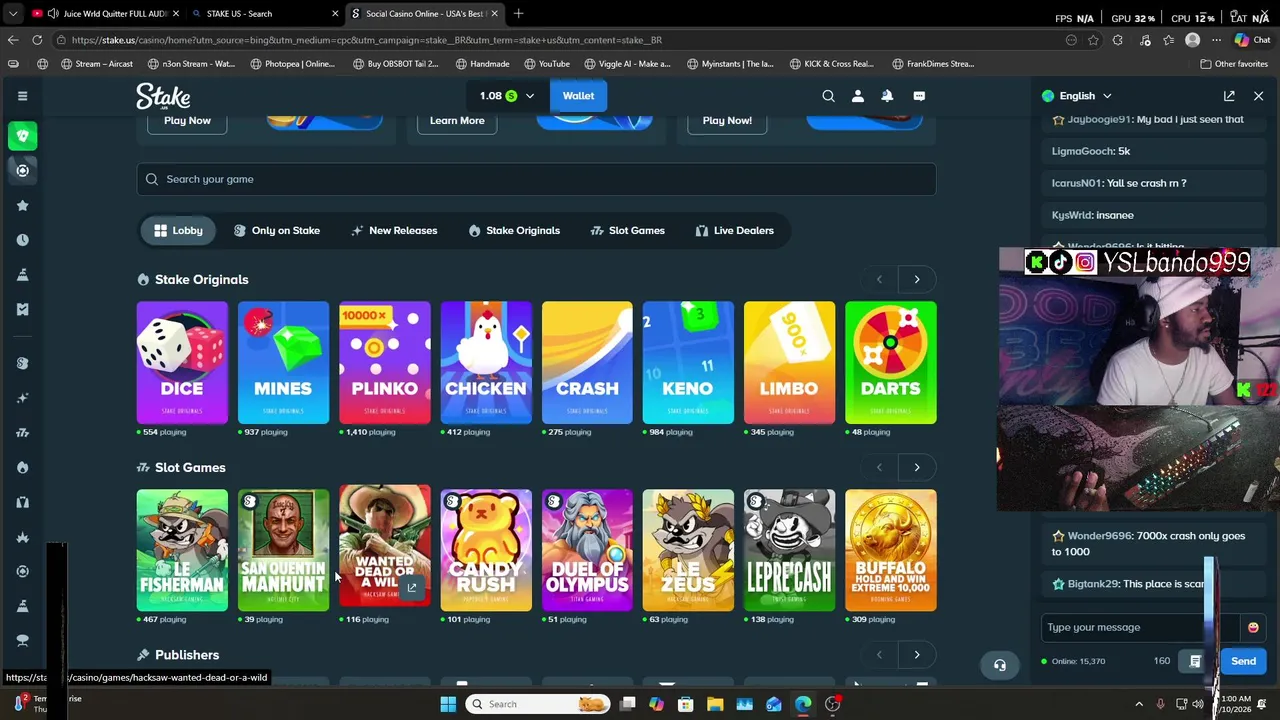The height and width of the screenshot is (720, 1280).
Task: Expand the English language dropdown in chat
Action: (x=1107, y=96)
